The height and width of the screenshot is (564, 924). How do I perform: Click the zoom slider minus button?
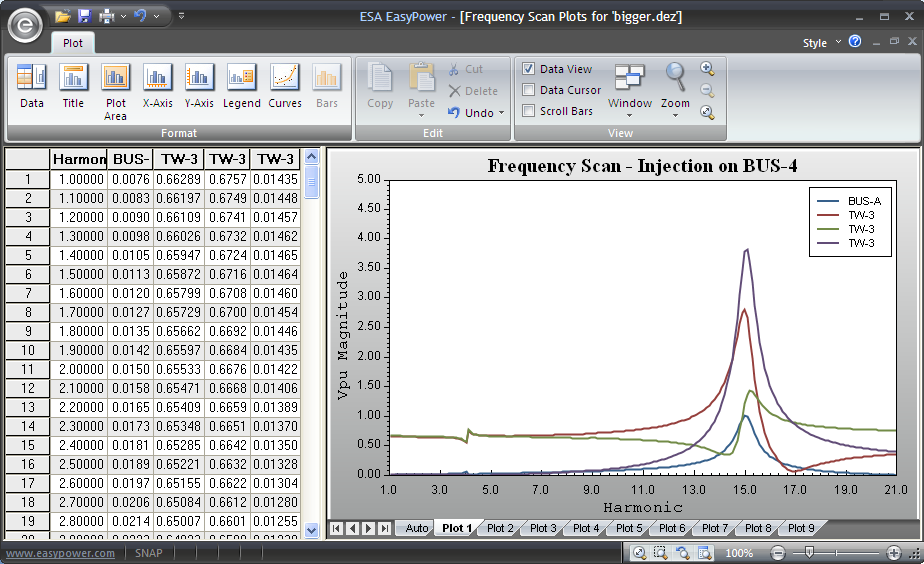tap(778, 553)
